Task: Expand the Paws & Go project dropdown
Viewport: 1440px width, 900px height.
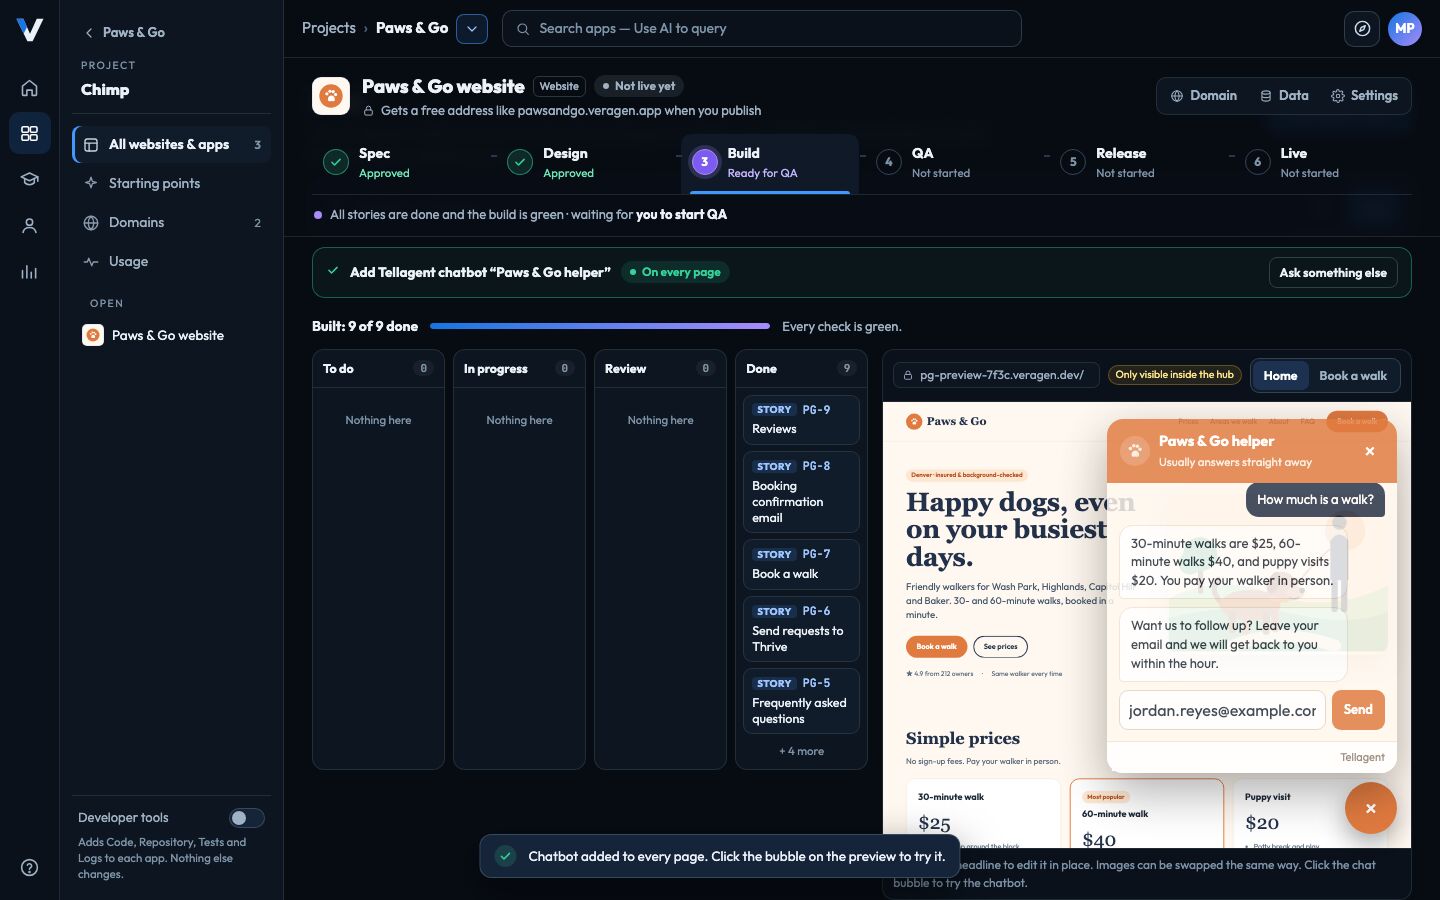Action: coord(472,29)
